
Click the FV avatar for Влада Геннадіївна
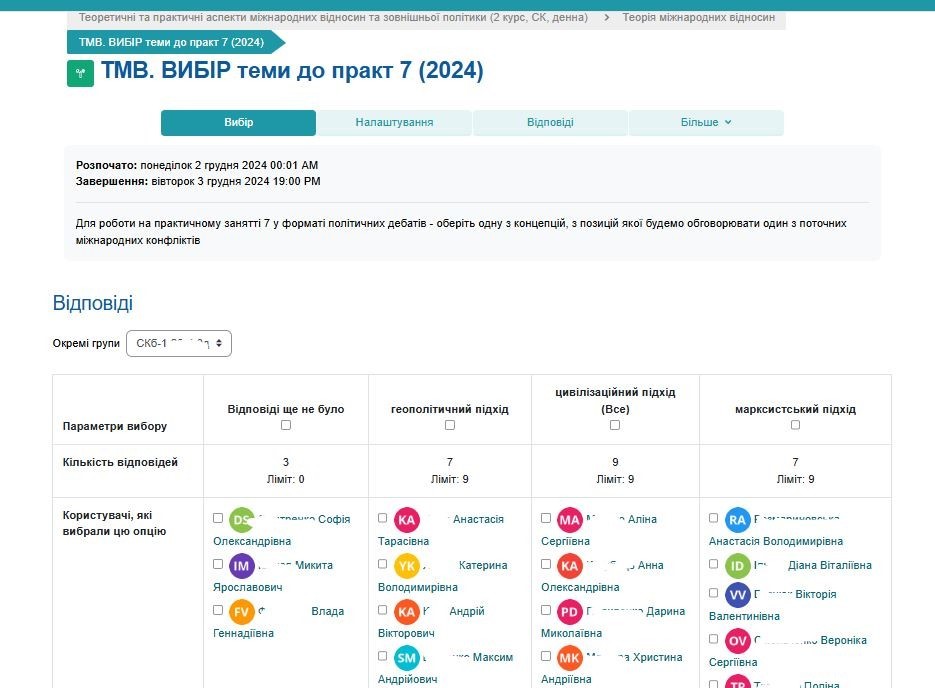tap(242, 612)
